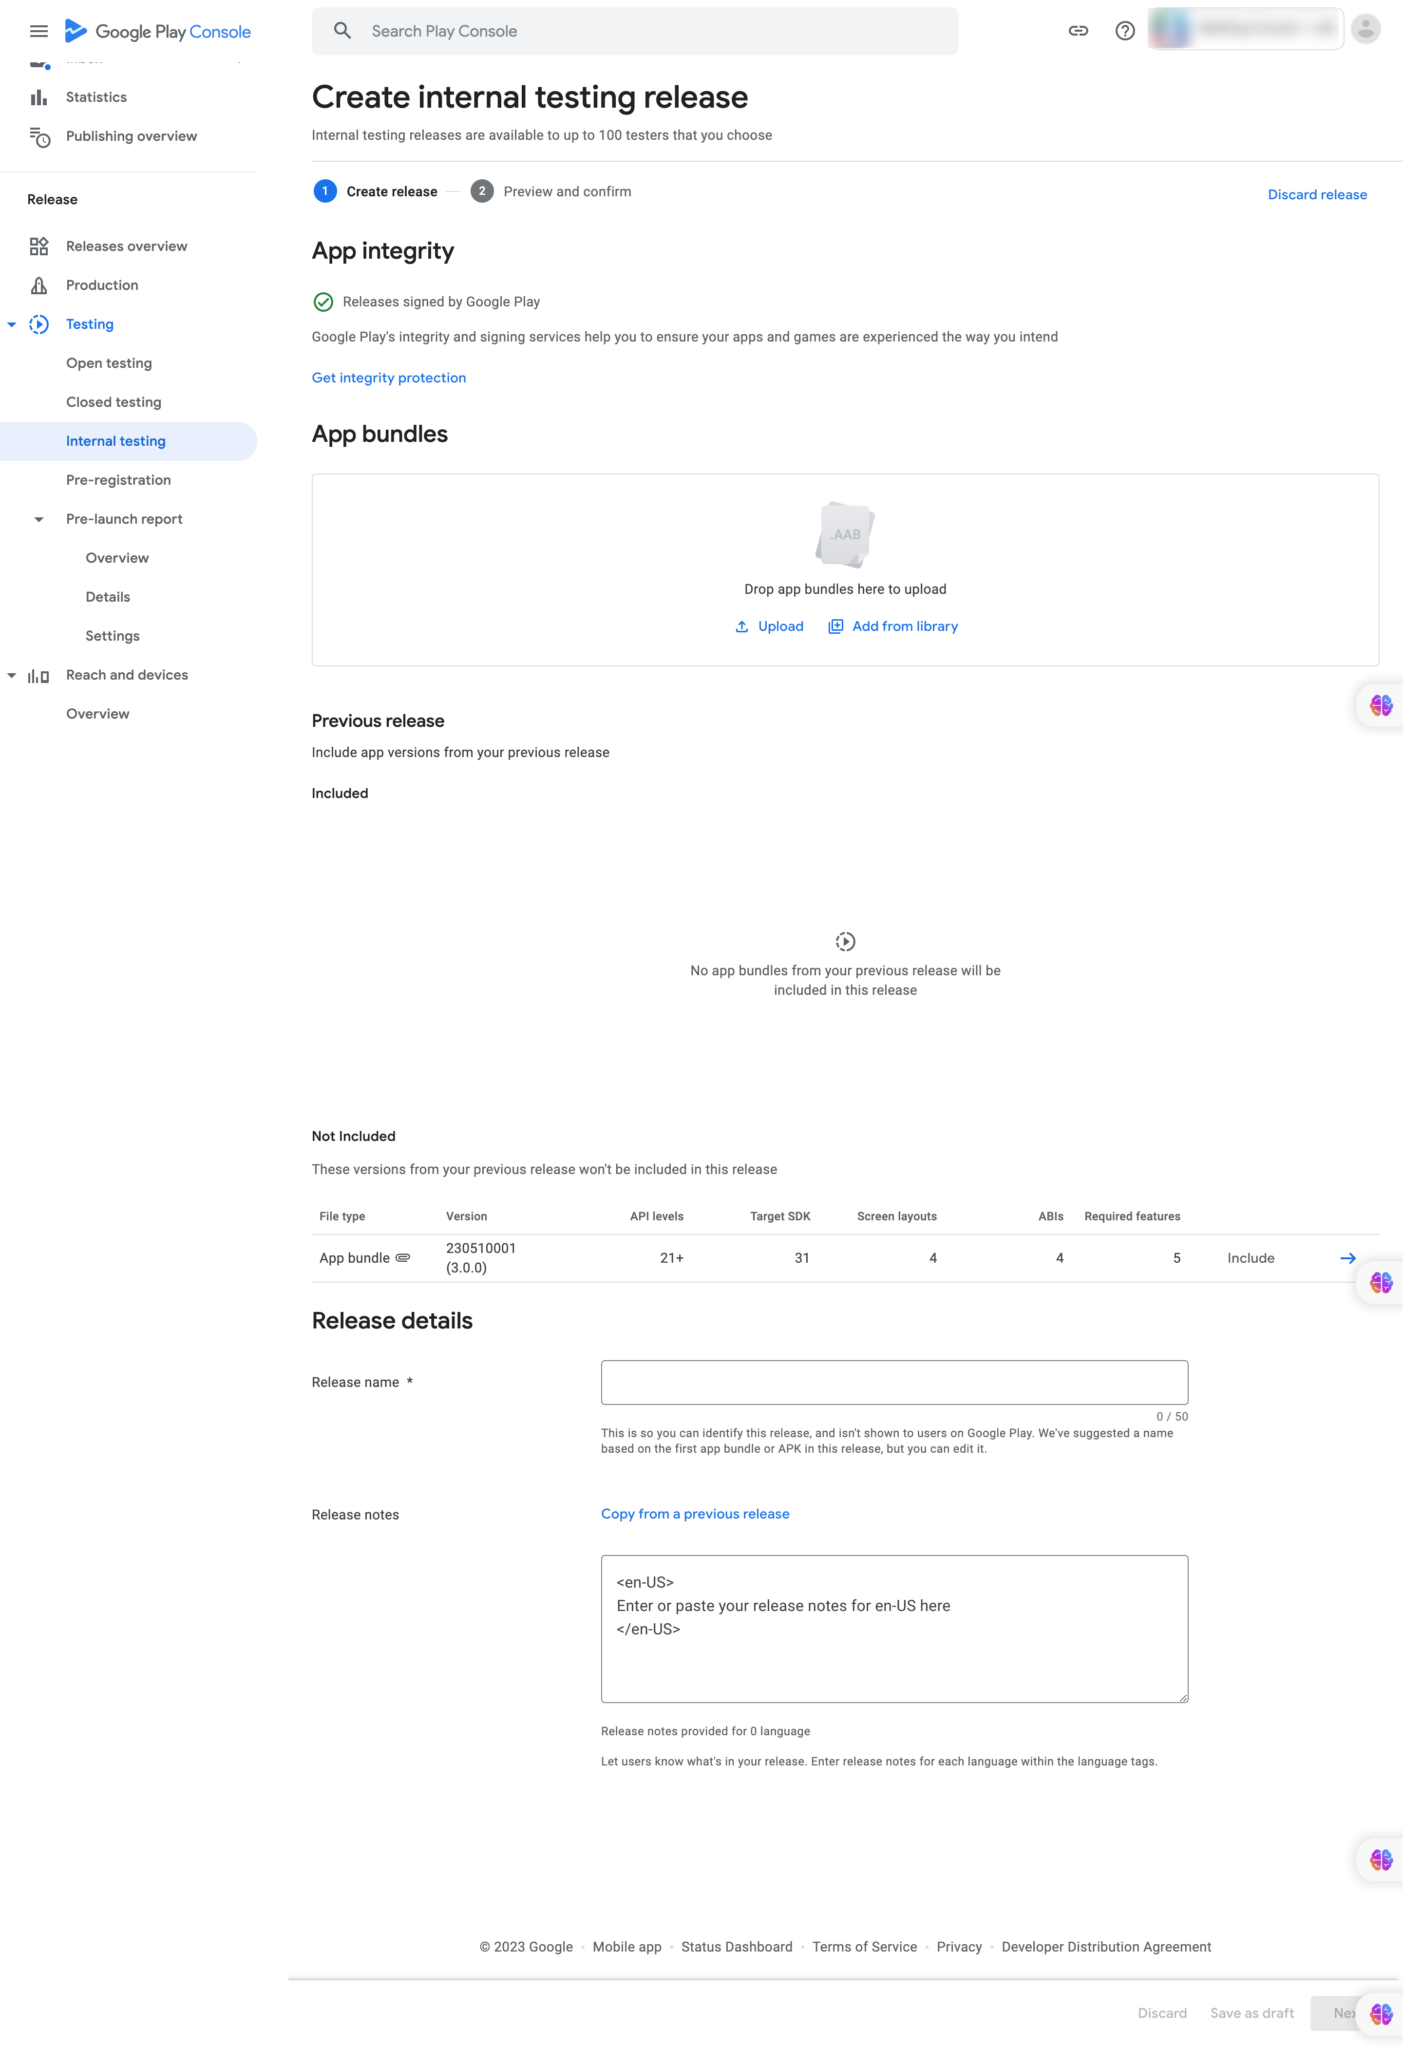Click the Release name input field
1403x2048 pixels.
(x=894, y=1382)
